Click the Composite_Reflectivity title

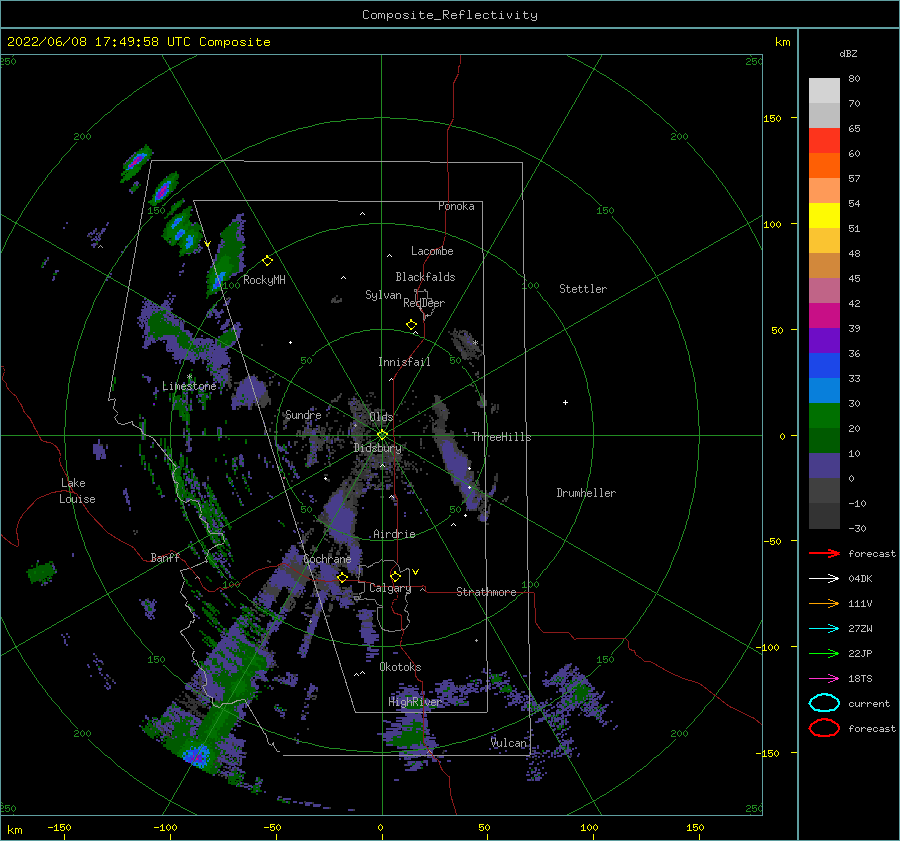click(x=450, y=15)
